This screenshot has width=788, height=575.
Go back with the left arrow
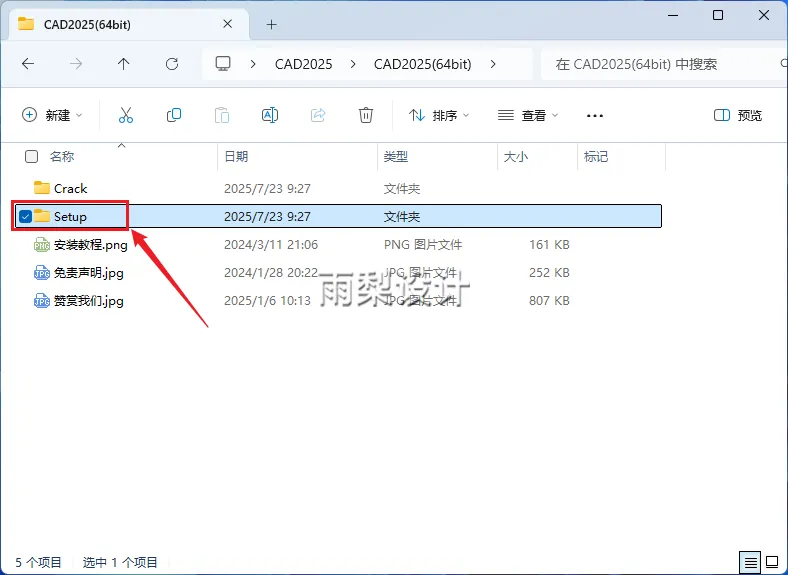28,64
